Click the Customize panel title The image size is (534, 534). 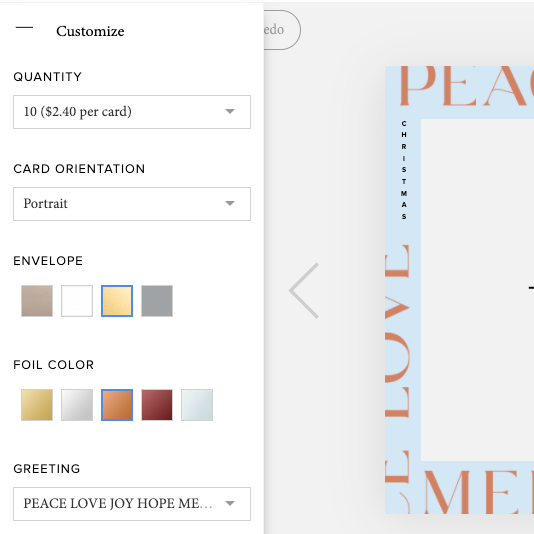click(x=90, y=31)
